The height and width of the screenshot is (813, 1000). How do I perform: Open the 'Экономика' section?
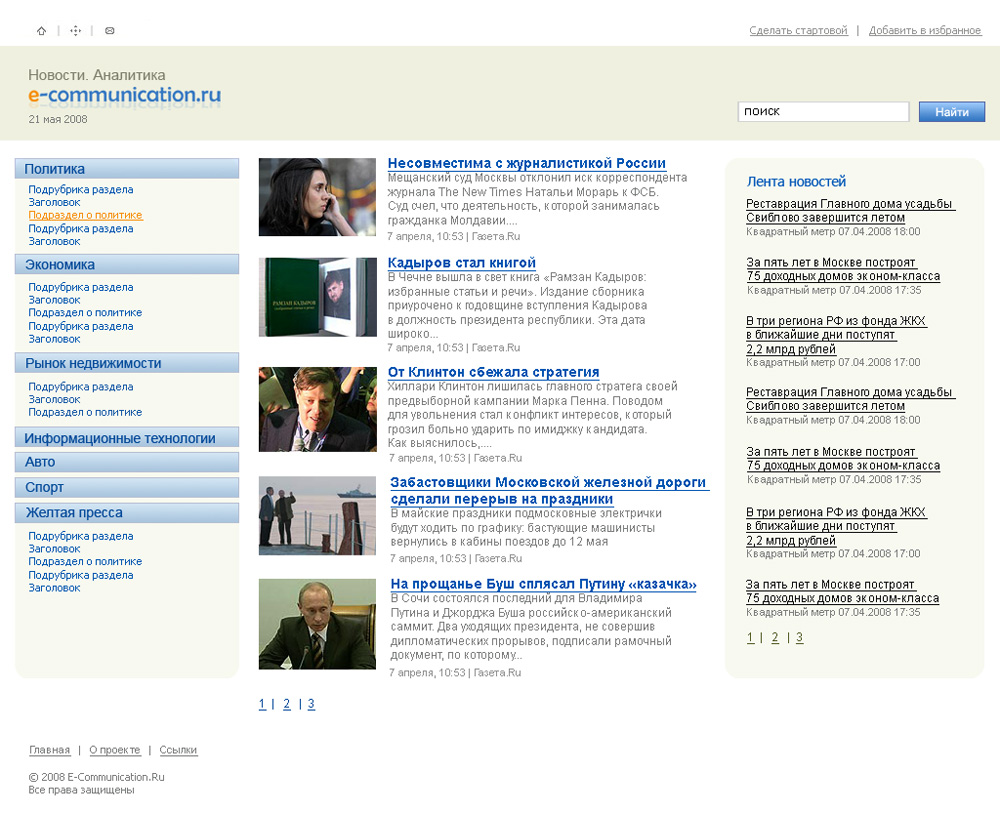click(127, 264)
